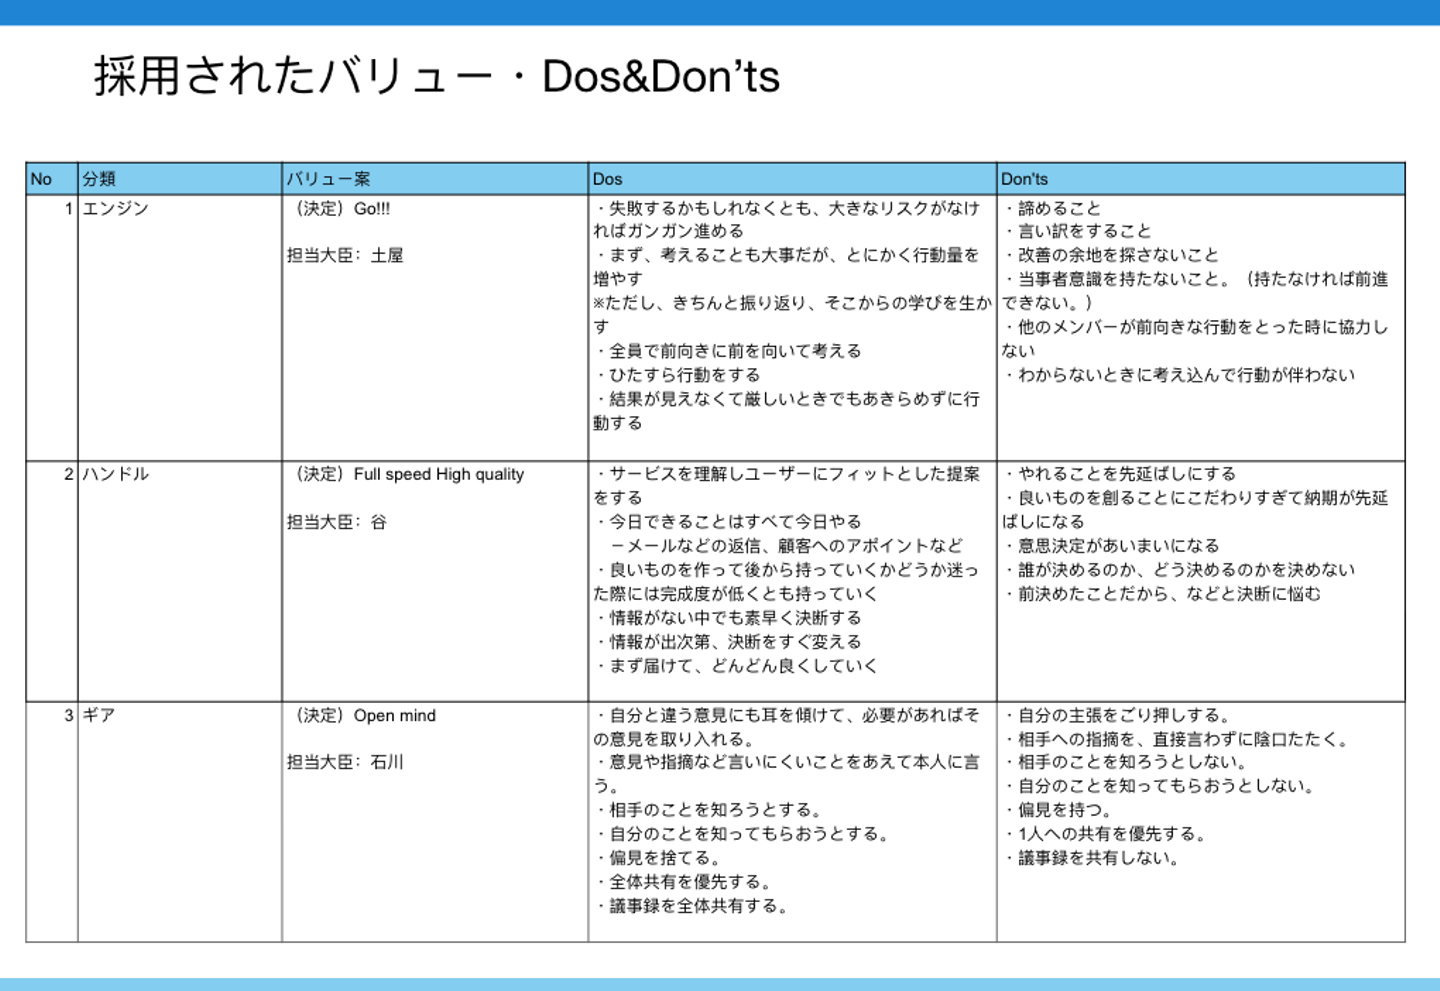Click the Dos line "・ひたすら行動をする"

[x=677, y=375]
